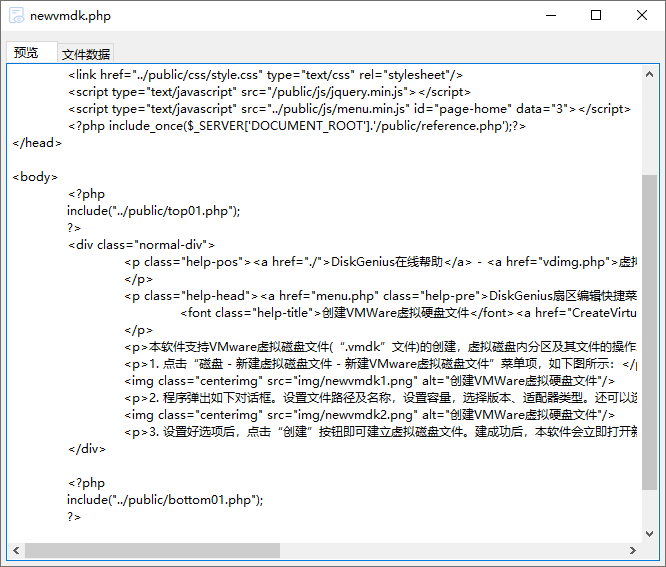Click the horizontal scrollbar thumb

coord(152,550)
